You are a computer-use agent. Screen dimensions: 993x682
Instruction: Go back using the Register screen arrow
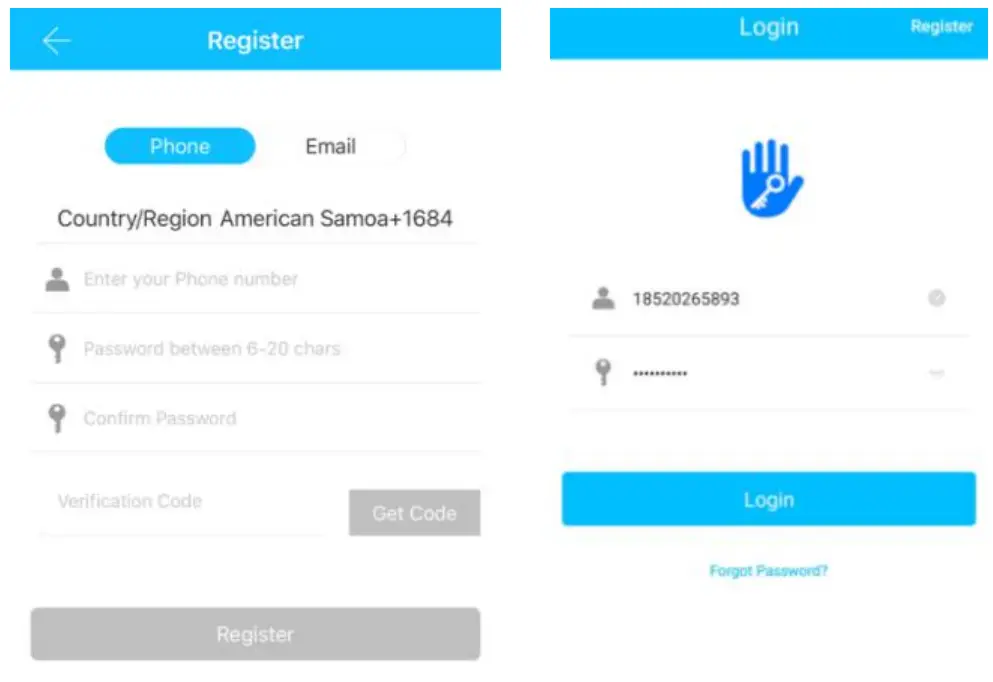pyautogui.click(x=56, y=41)
